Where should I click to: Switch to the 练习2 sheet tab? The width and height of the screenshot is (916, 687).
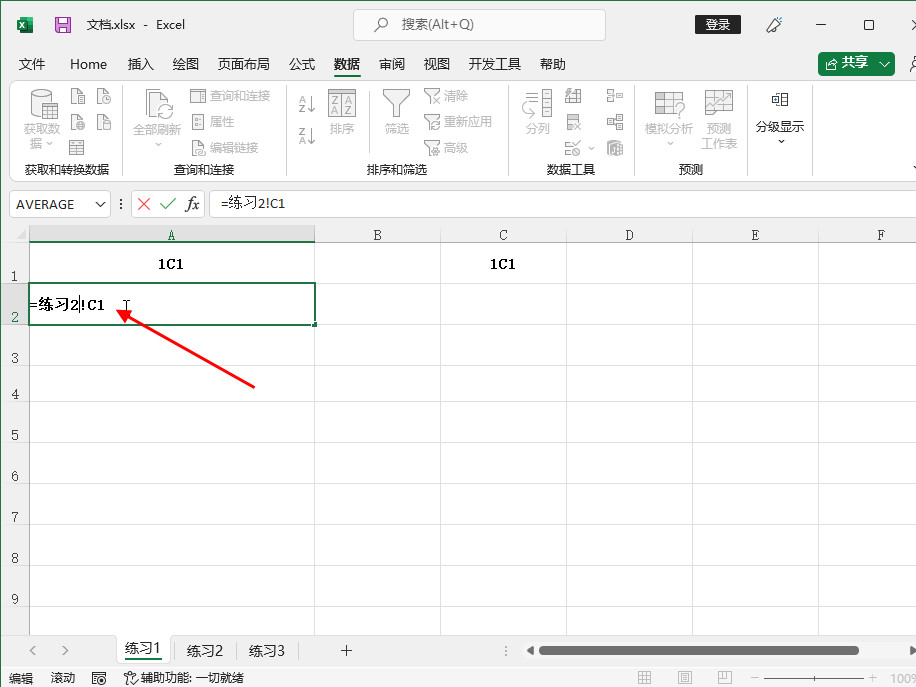tap(205, 650)
